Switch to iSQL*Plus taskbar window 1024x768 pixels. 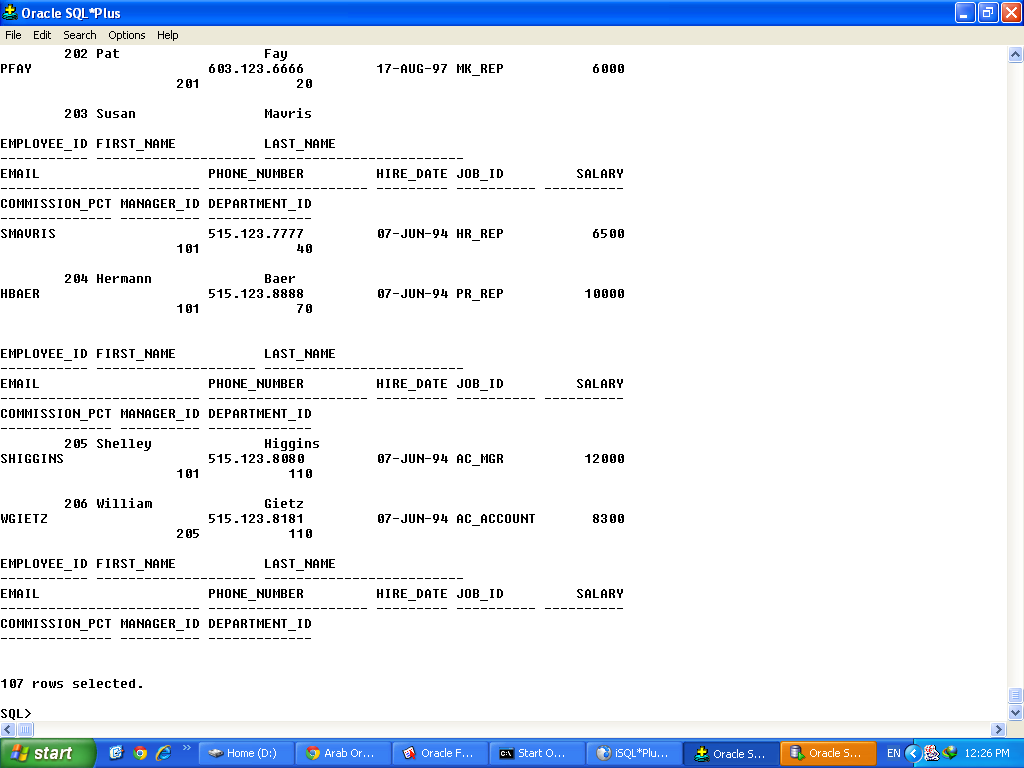coord(632,753)
